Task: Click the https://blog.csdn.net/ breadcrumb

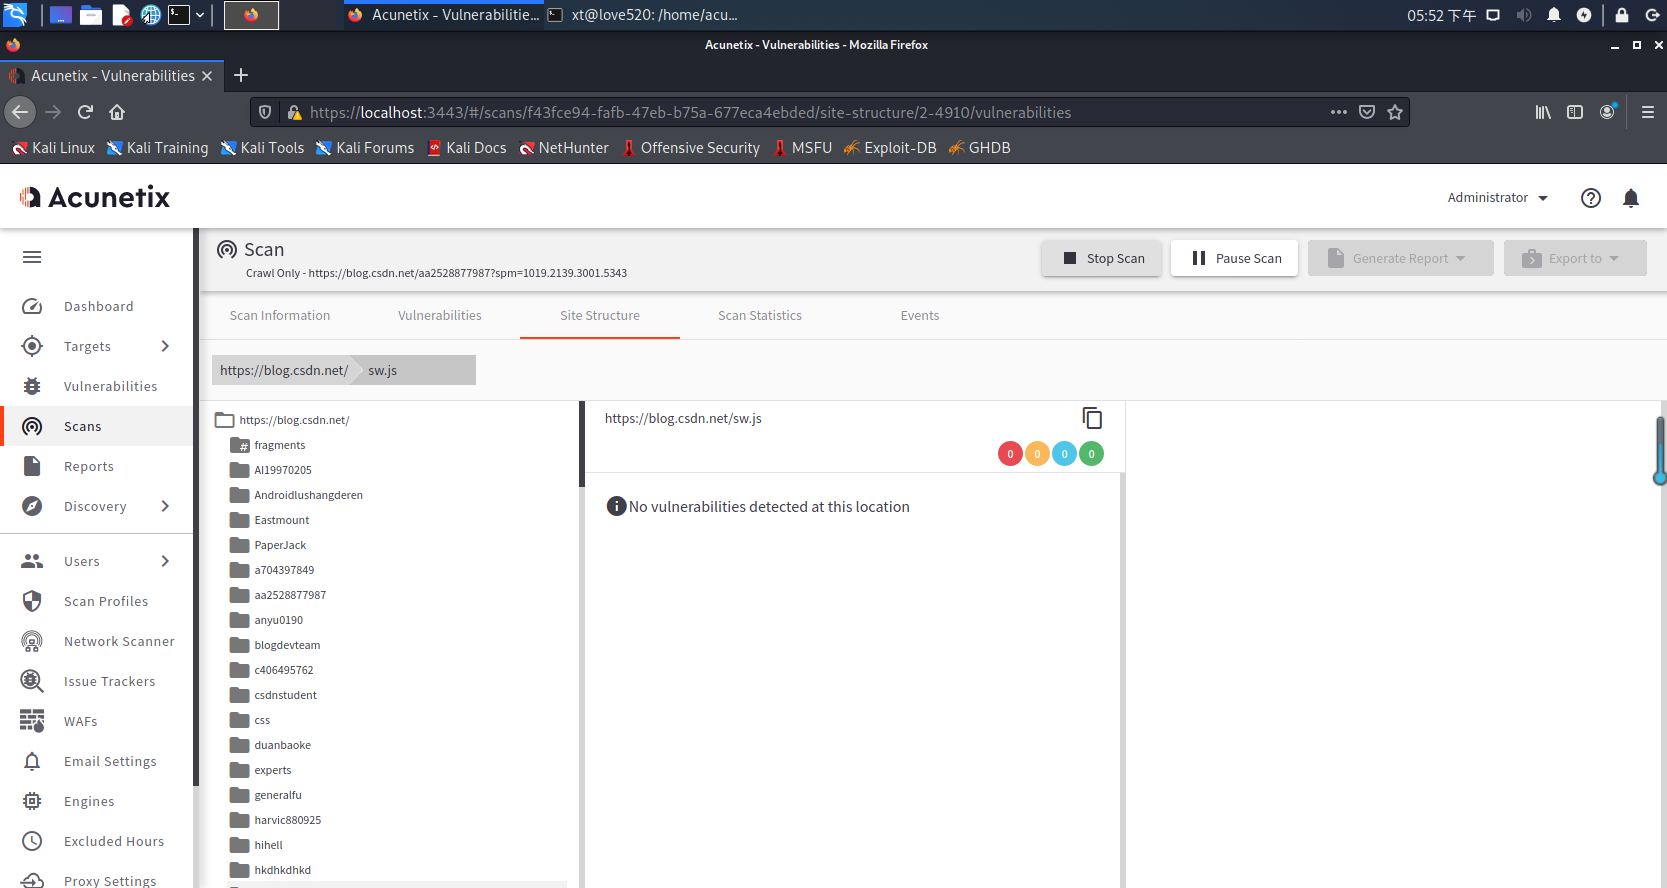Action: pyautogui.click(x=284, y=370)
